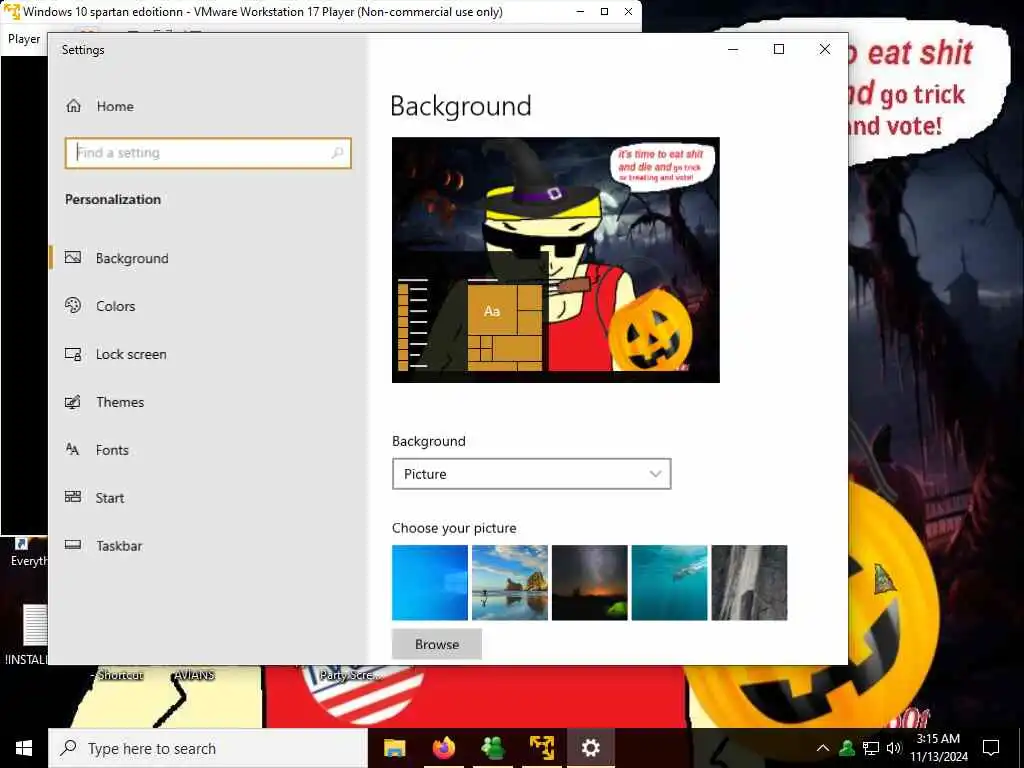
Task: Choose the underwater swimmer wallpaper
Action: click(x=669, y=583)
